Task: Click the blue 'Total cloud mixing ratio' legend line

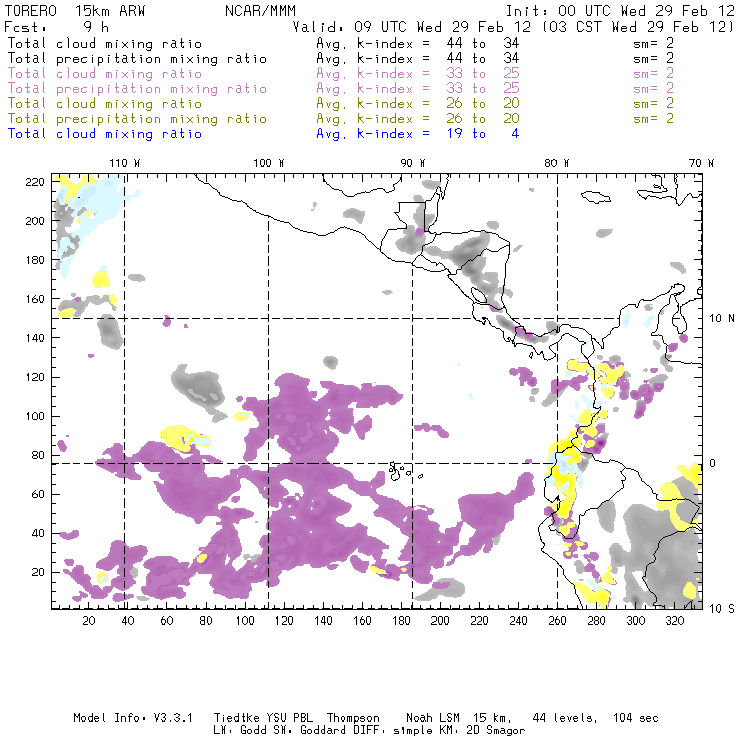Action: click(x=105, y=134)
